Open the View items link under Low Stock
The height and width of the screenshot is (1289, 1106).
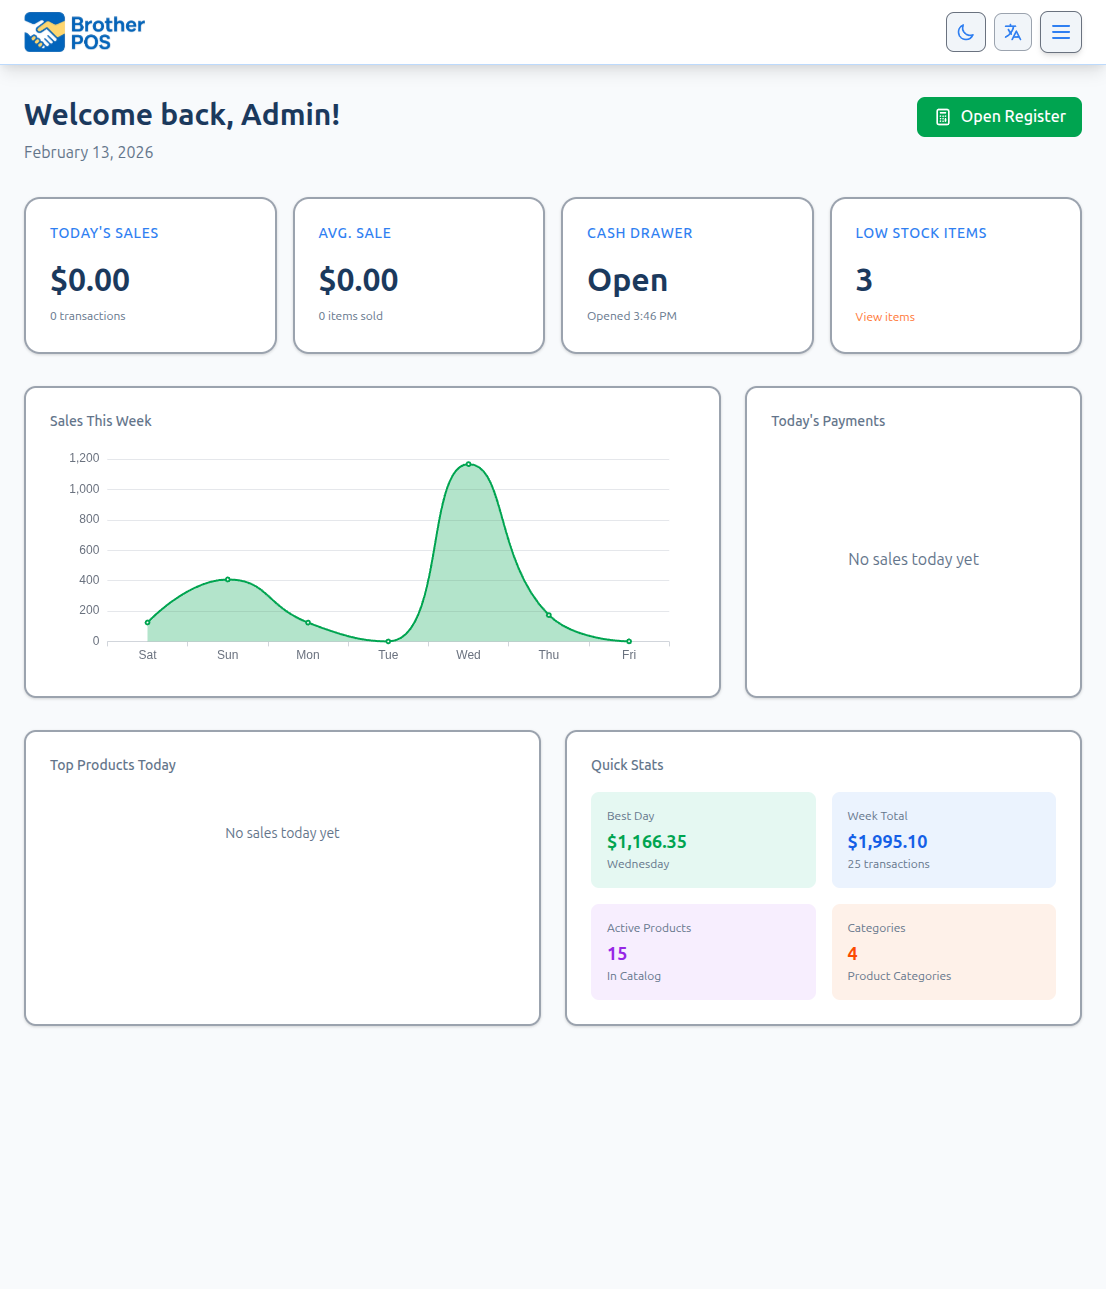pyautogui.click(x=884, y=317)
